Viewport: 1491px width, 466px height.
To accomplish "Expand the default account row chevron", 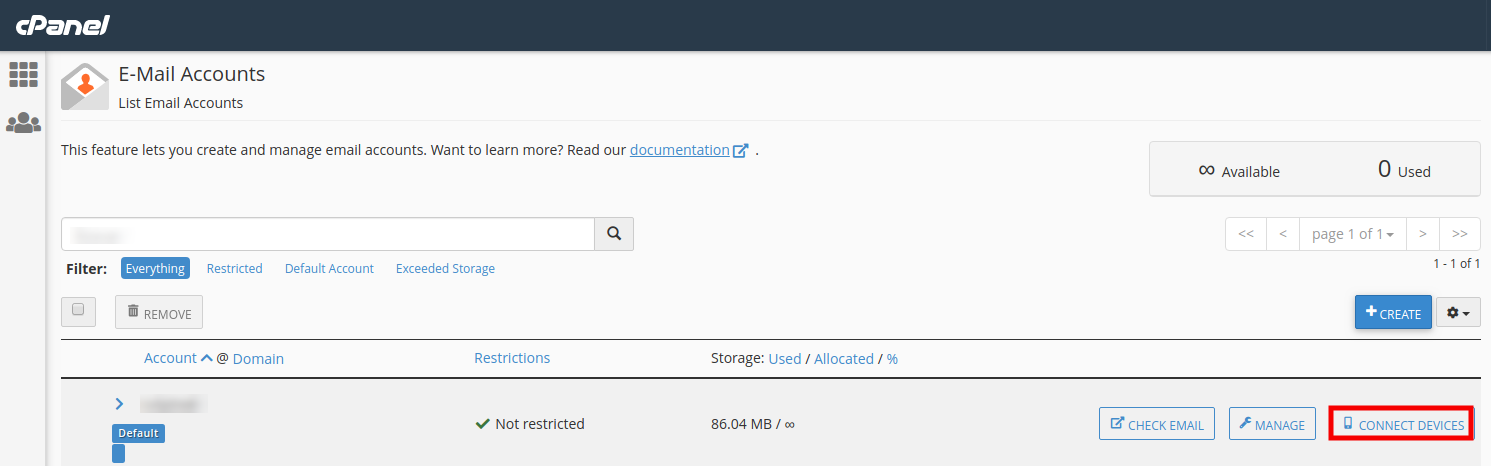I will tap(119, 404).
